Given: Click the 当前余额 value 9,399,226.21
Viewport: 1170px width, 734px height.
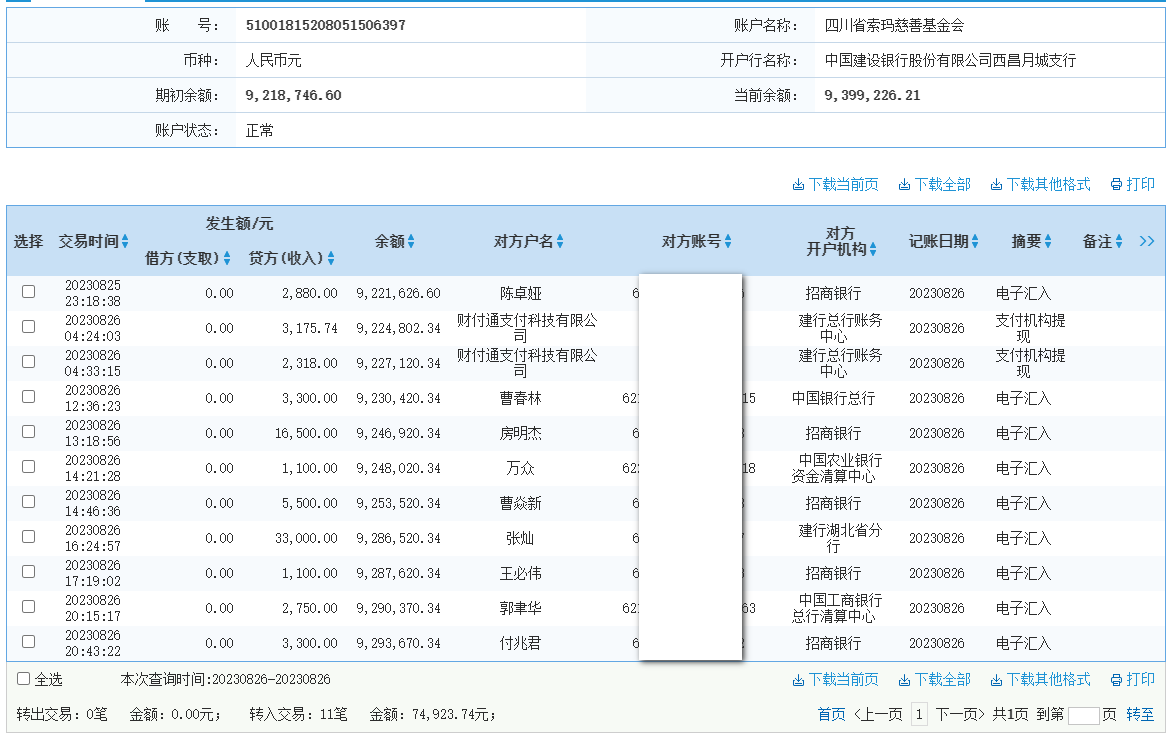Looking at the screenshot, I should [872, 95].
